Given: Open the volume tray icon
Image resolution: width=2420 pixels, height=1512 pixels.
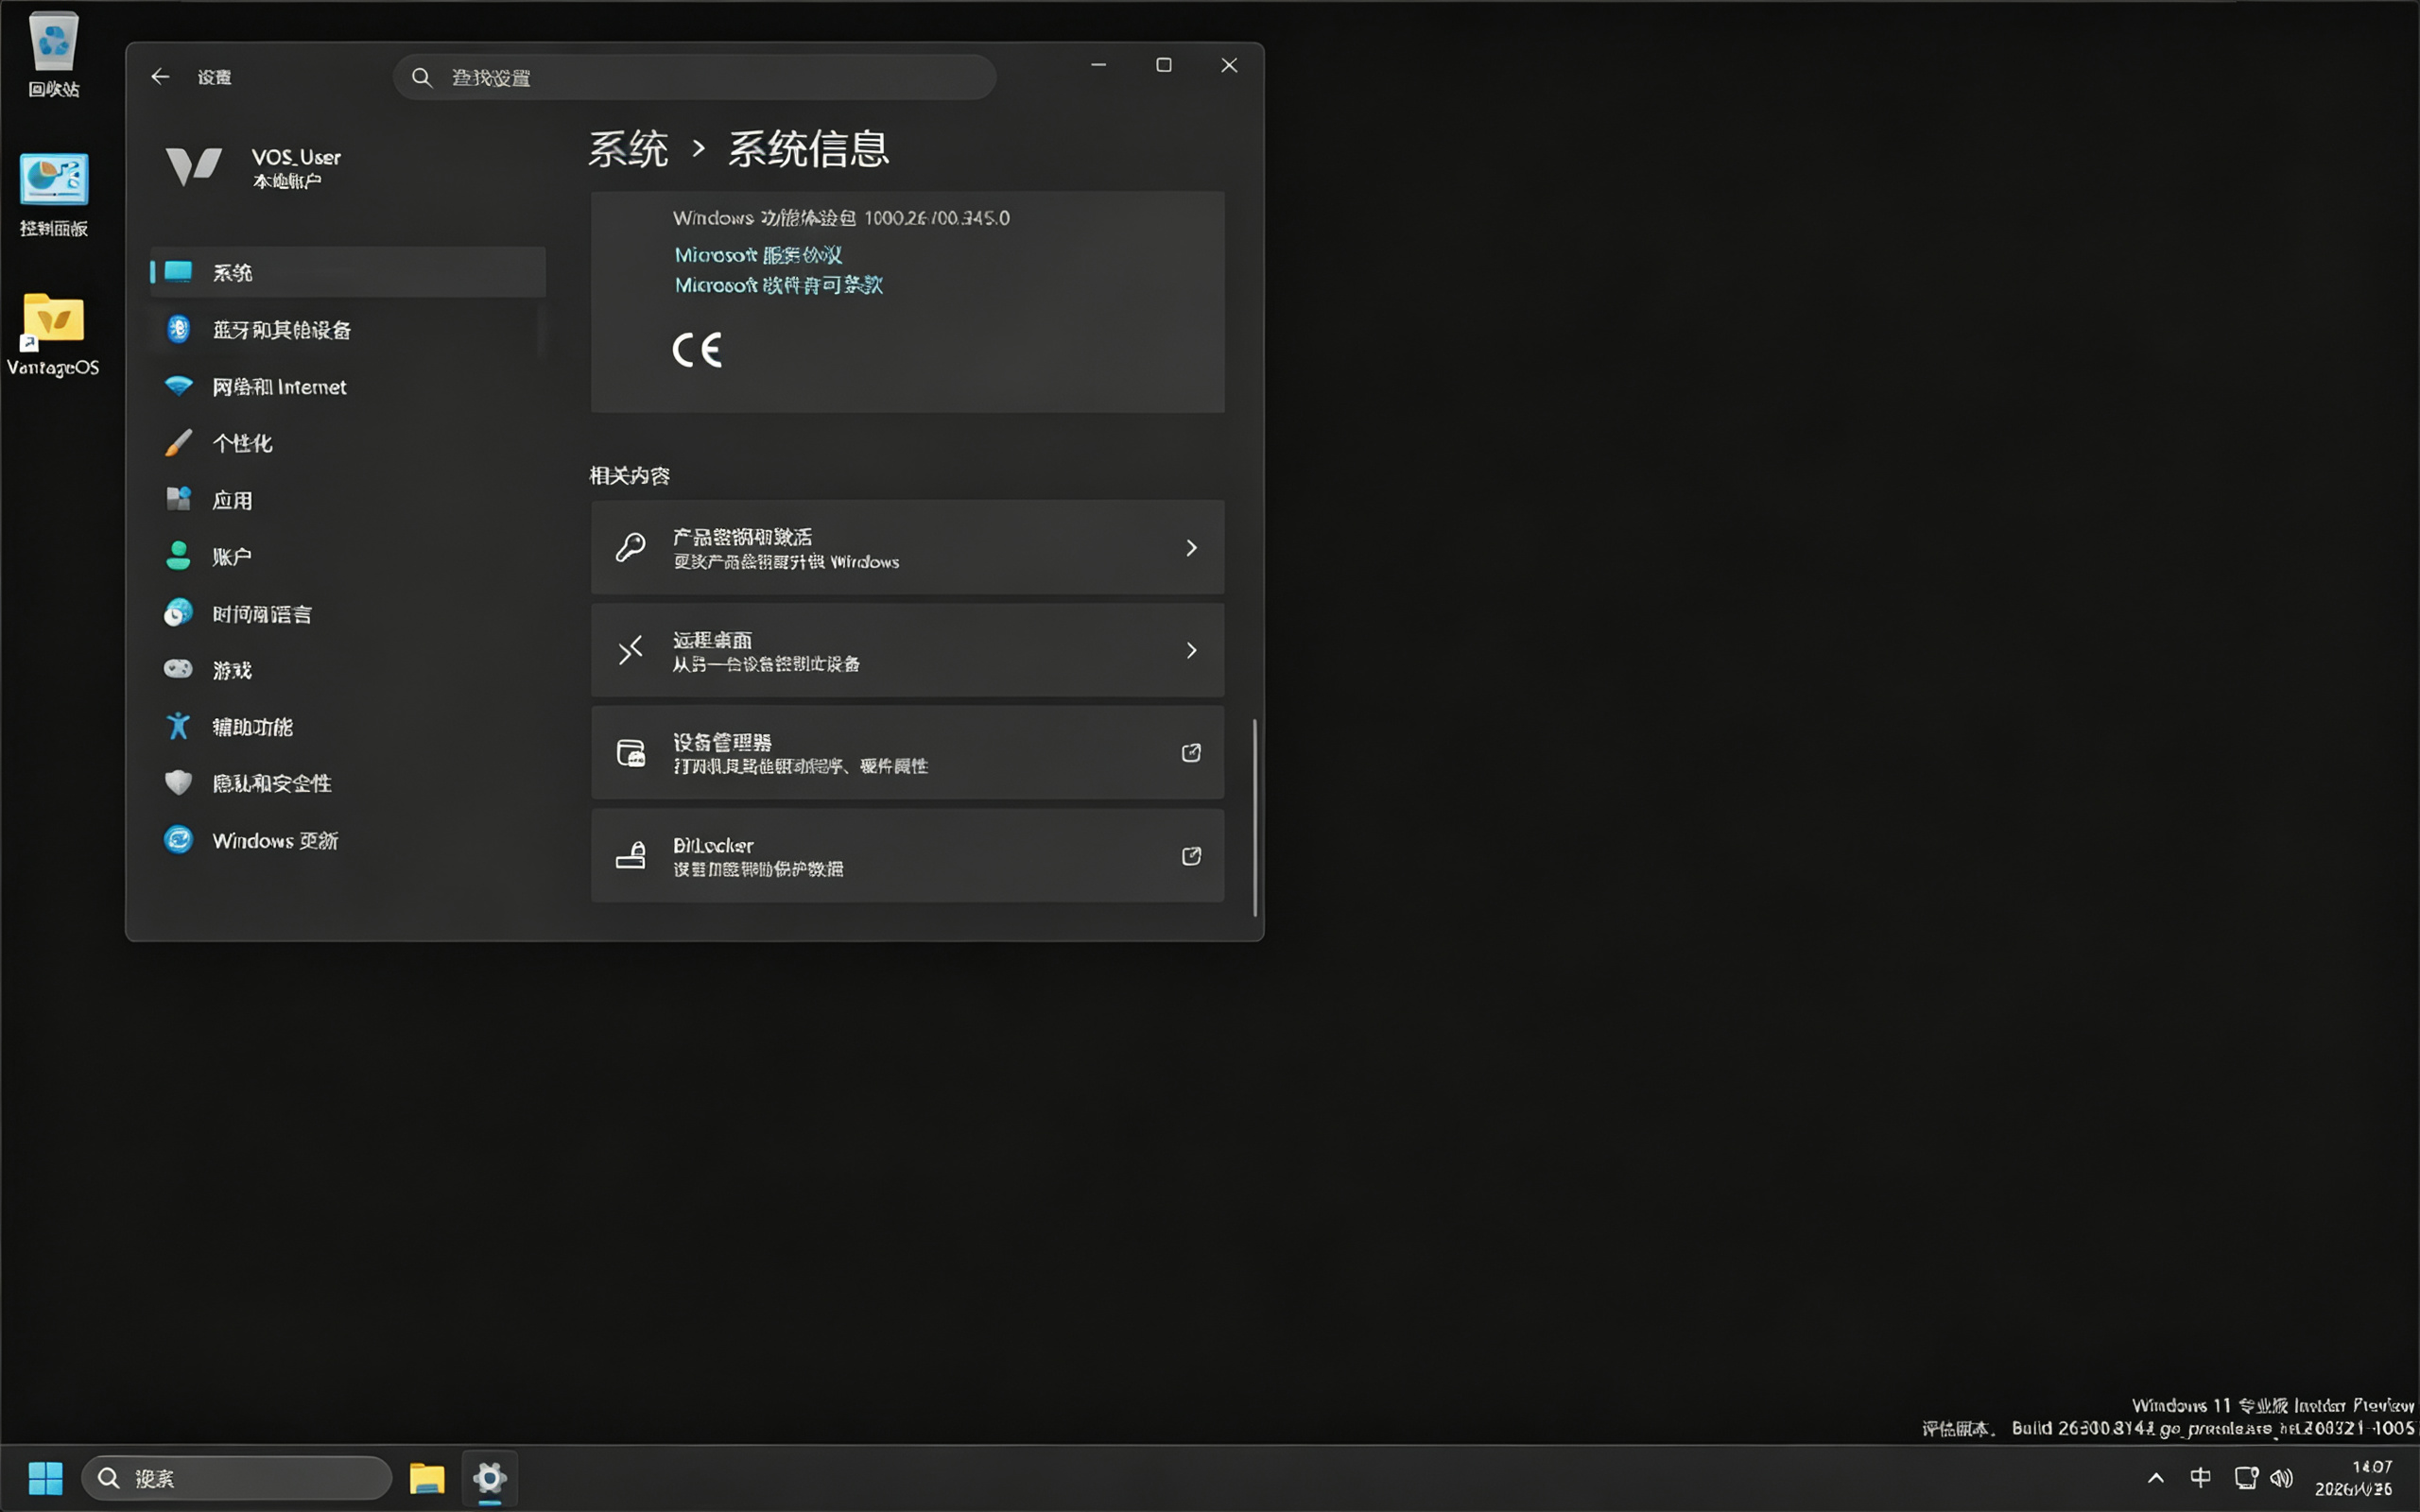Looking at the screenshot, I should click(2281, 1478).
